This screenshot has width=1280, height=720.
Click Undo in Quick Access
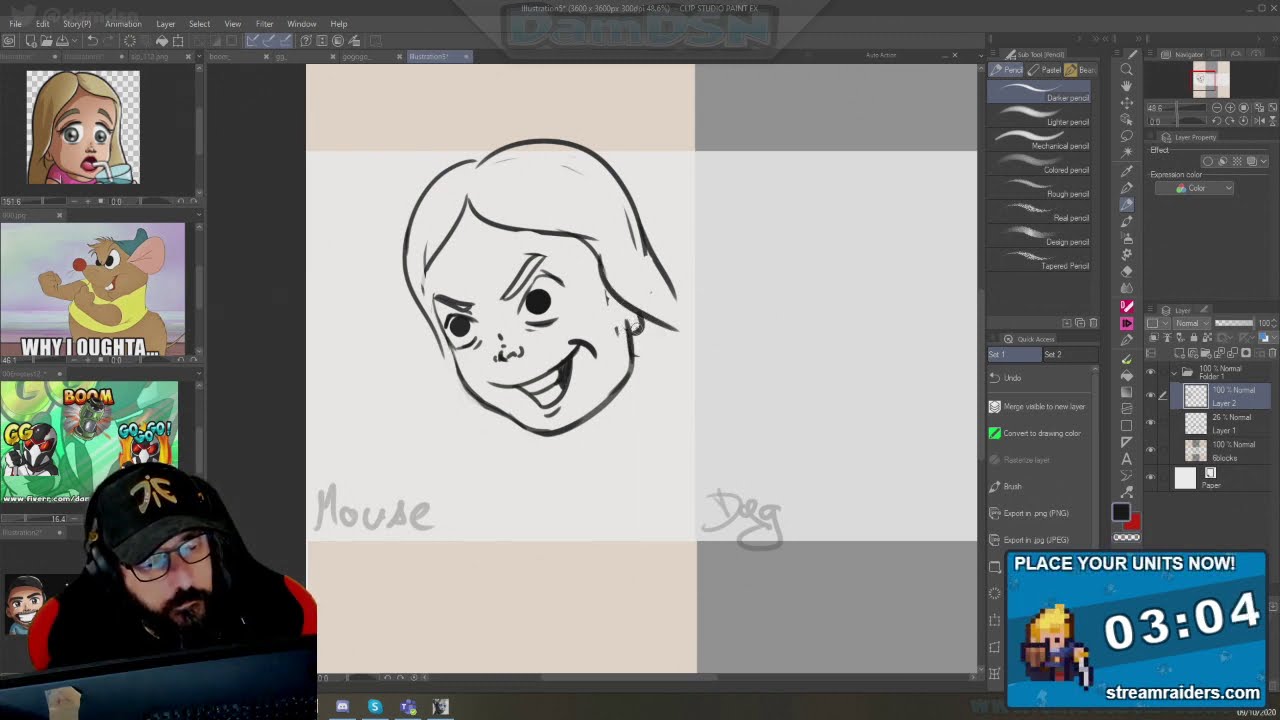(1041, 378)
